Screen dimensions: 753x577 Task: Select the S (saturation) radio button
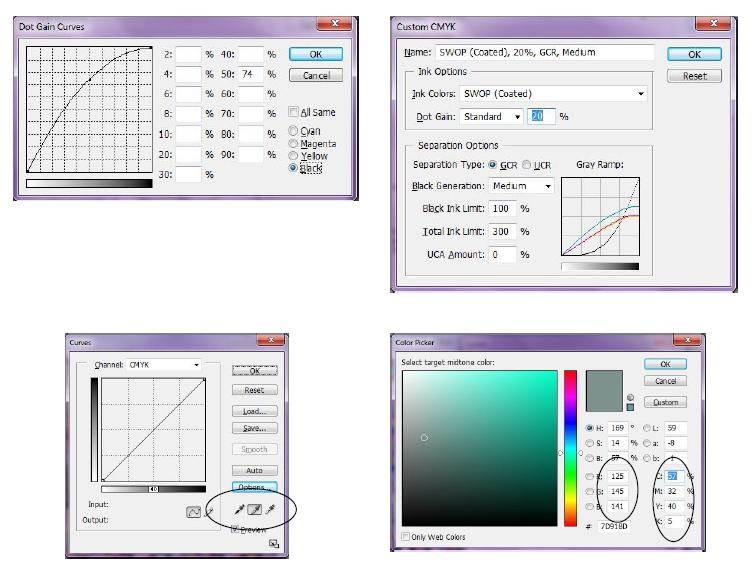coord(589,443)
